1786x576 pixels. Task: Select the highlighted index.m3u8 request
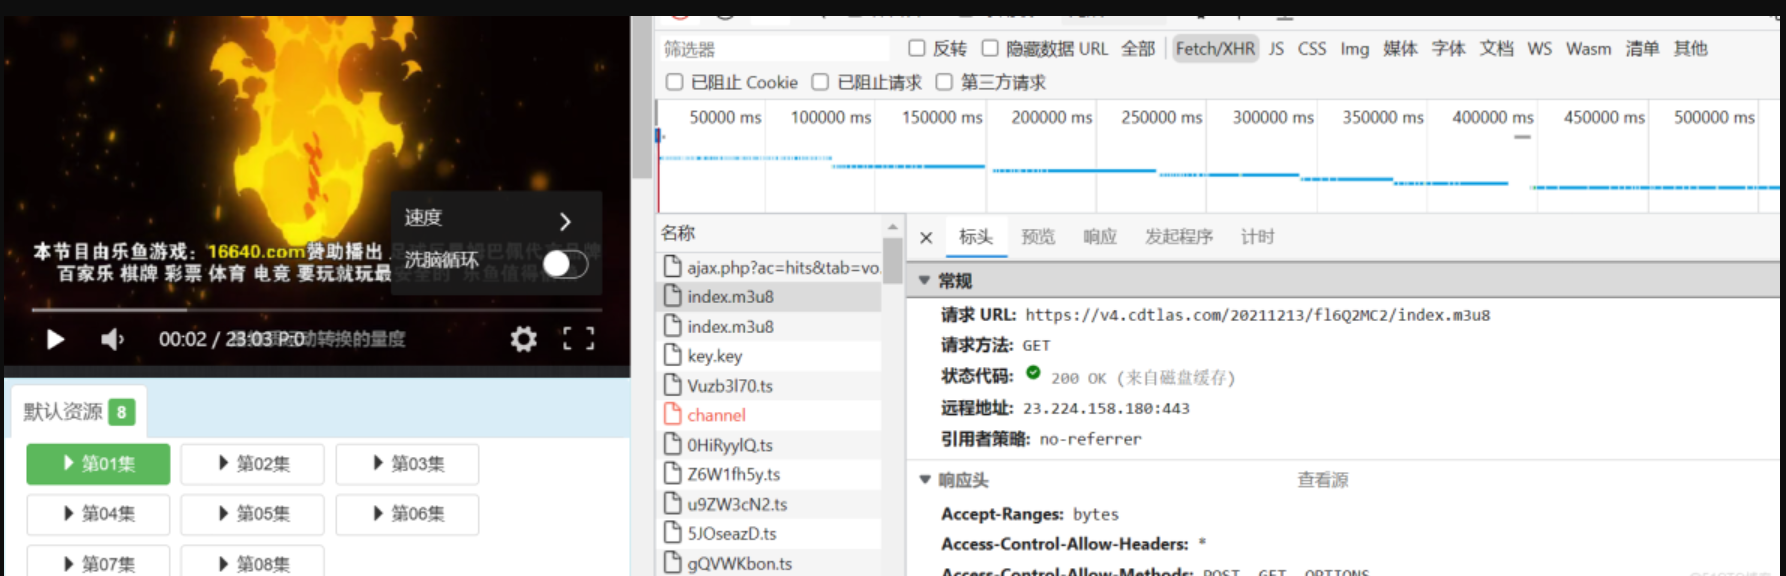(x=769, y=297)
